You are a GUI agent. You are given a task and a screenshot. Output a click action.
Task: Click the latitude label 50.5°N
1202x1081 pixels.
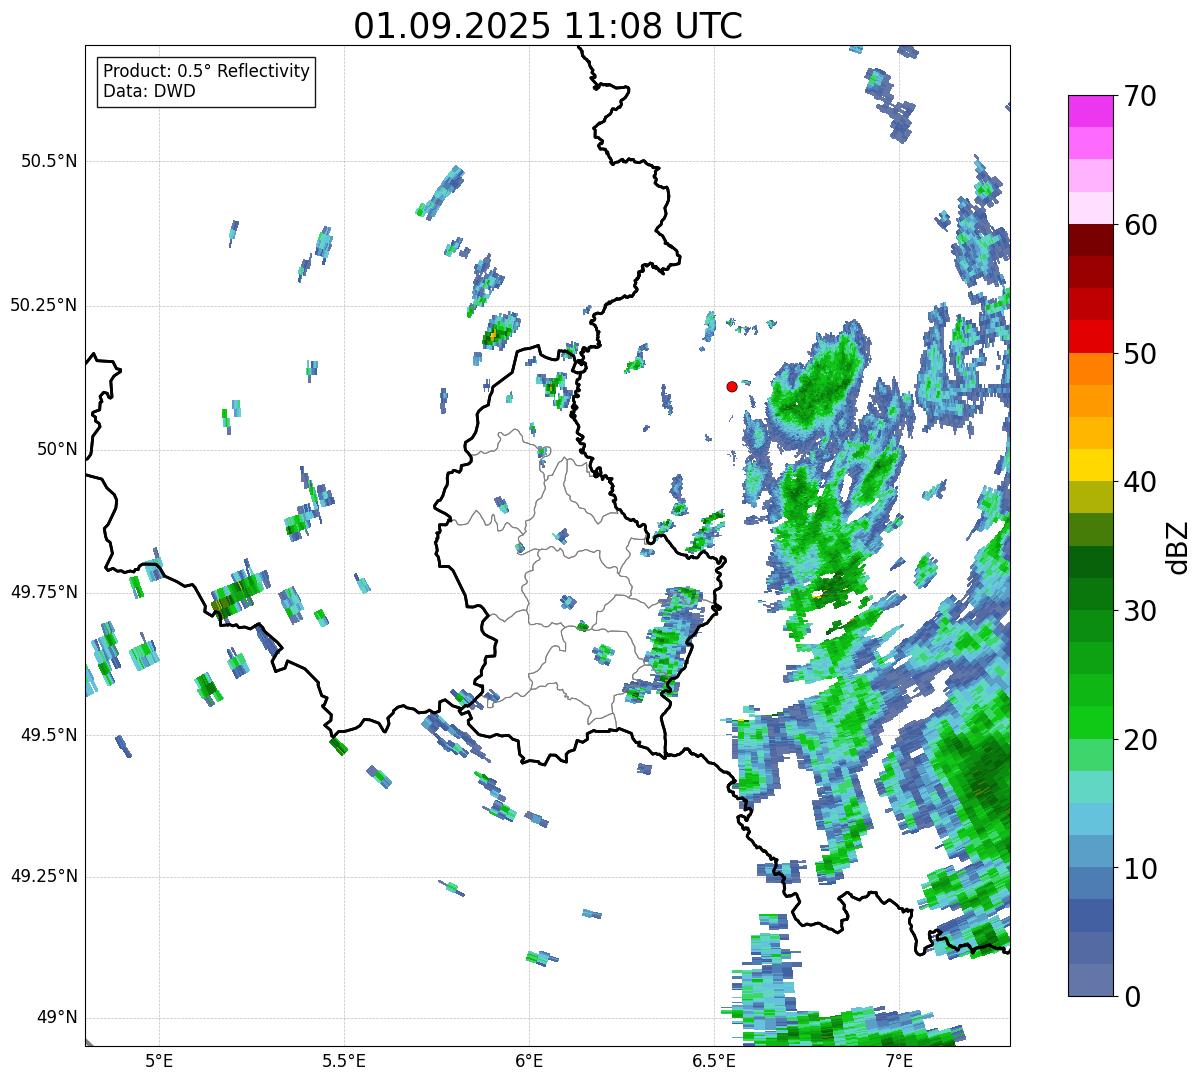49,161
